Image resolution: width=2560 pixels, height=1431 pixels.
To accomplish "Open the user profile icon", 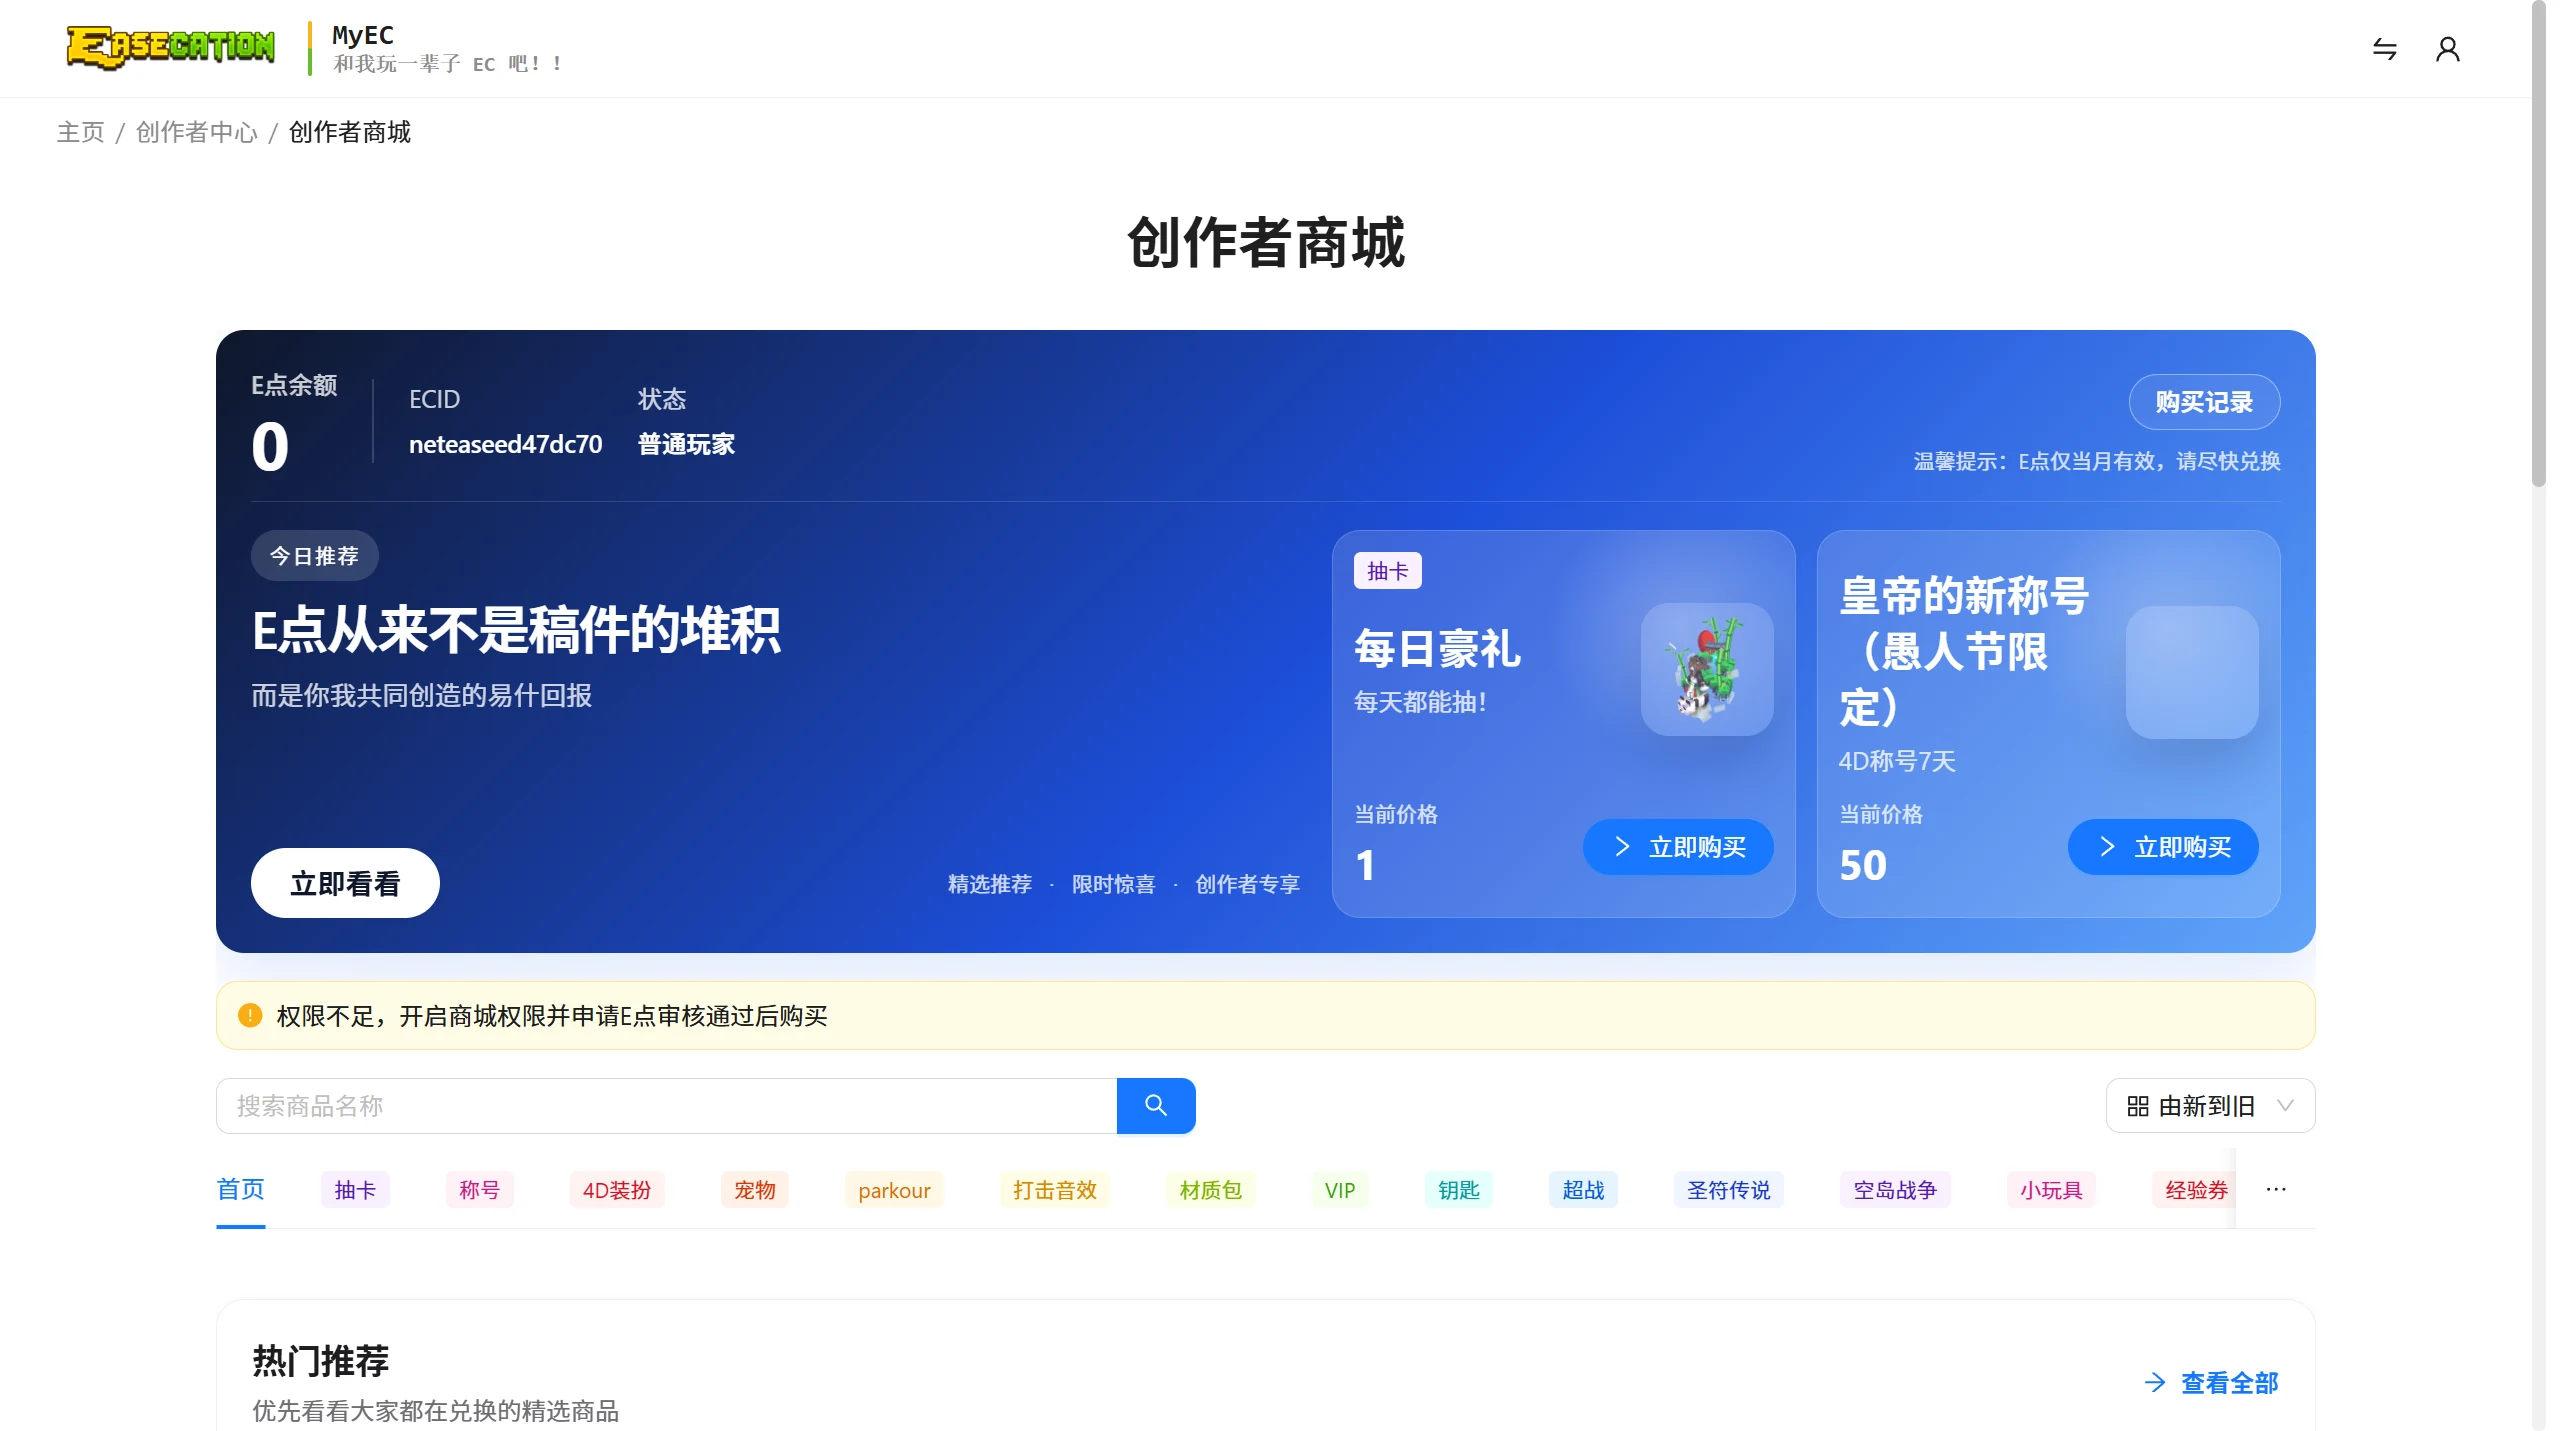I will (2447, 48).
